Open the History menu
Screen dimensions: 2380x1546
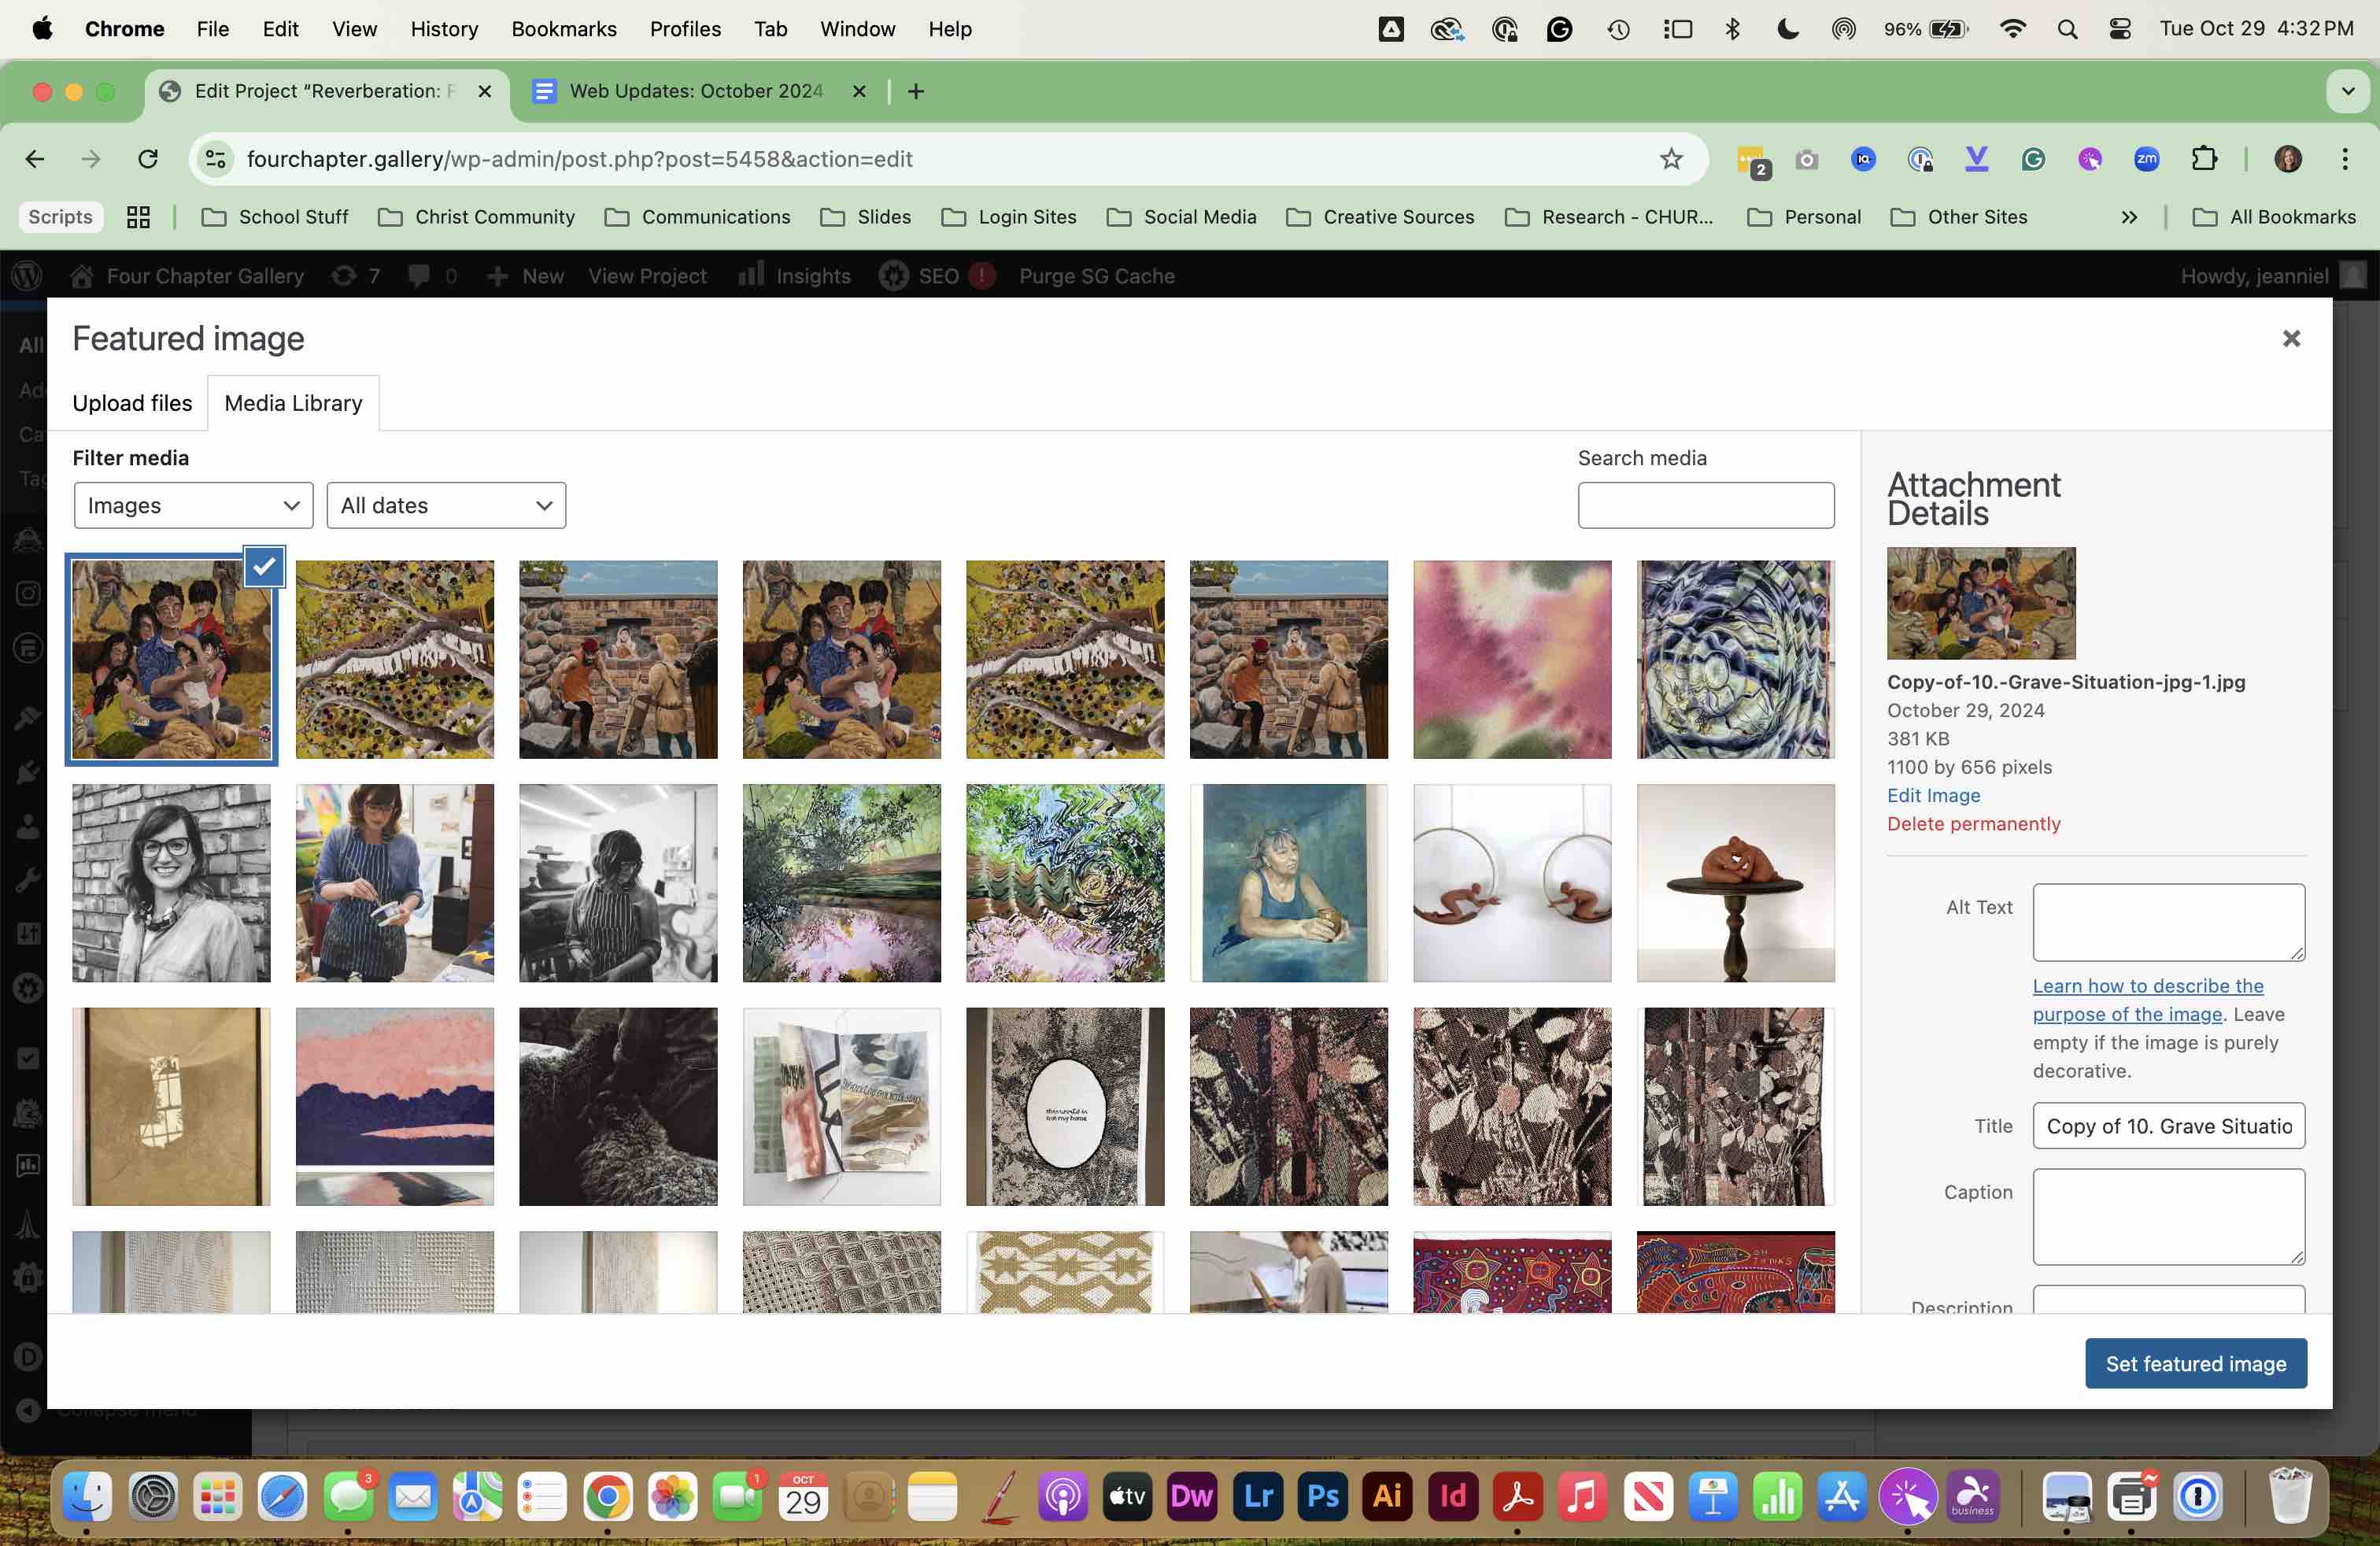pos(444,29)
